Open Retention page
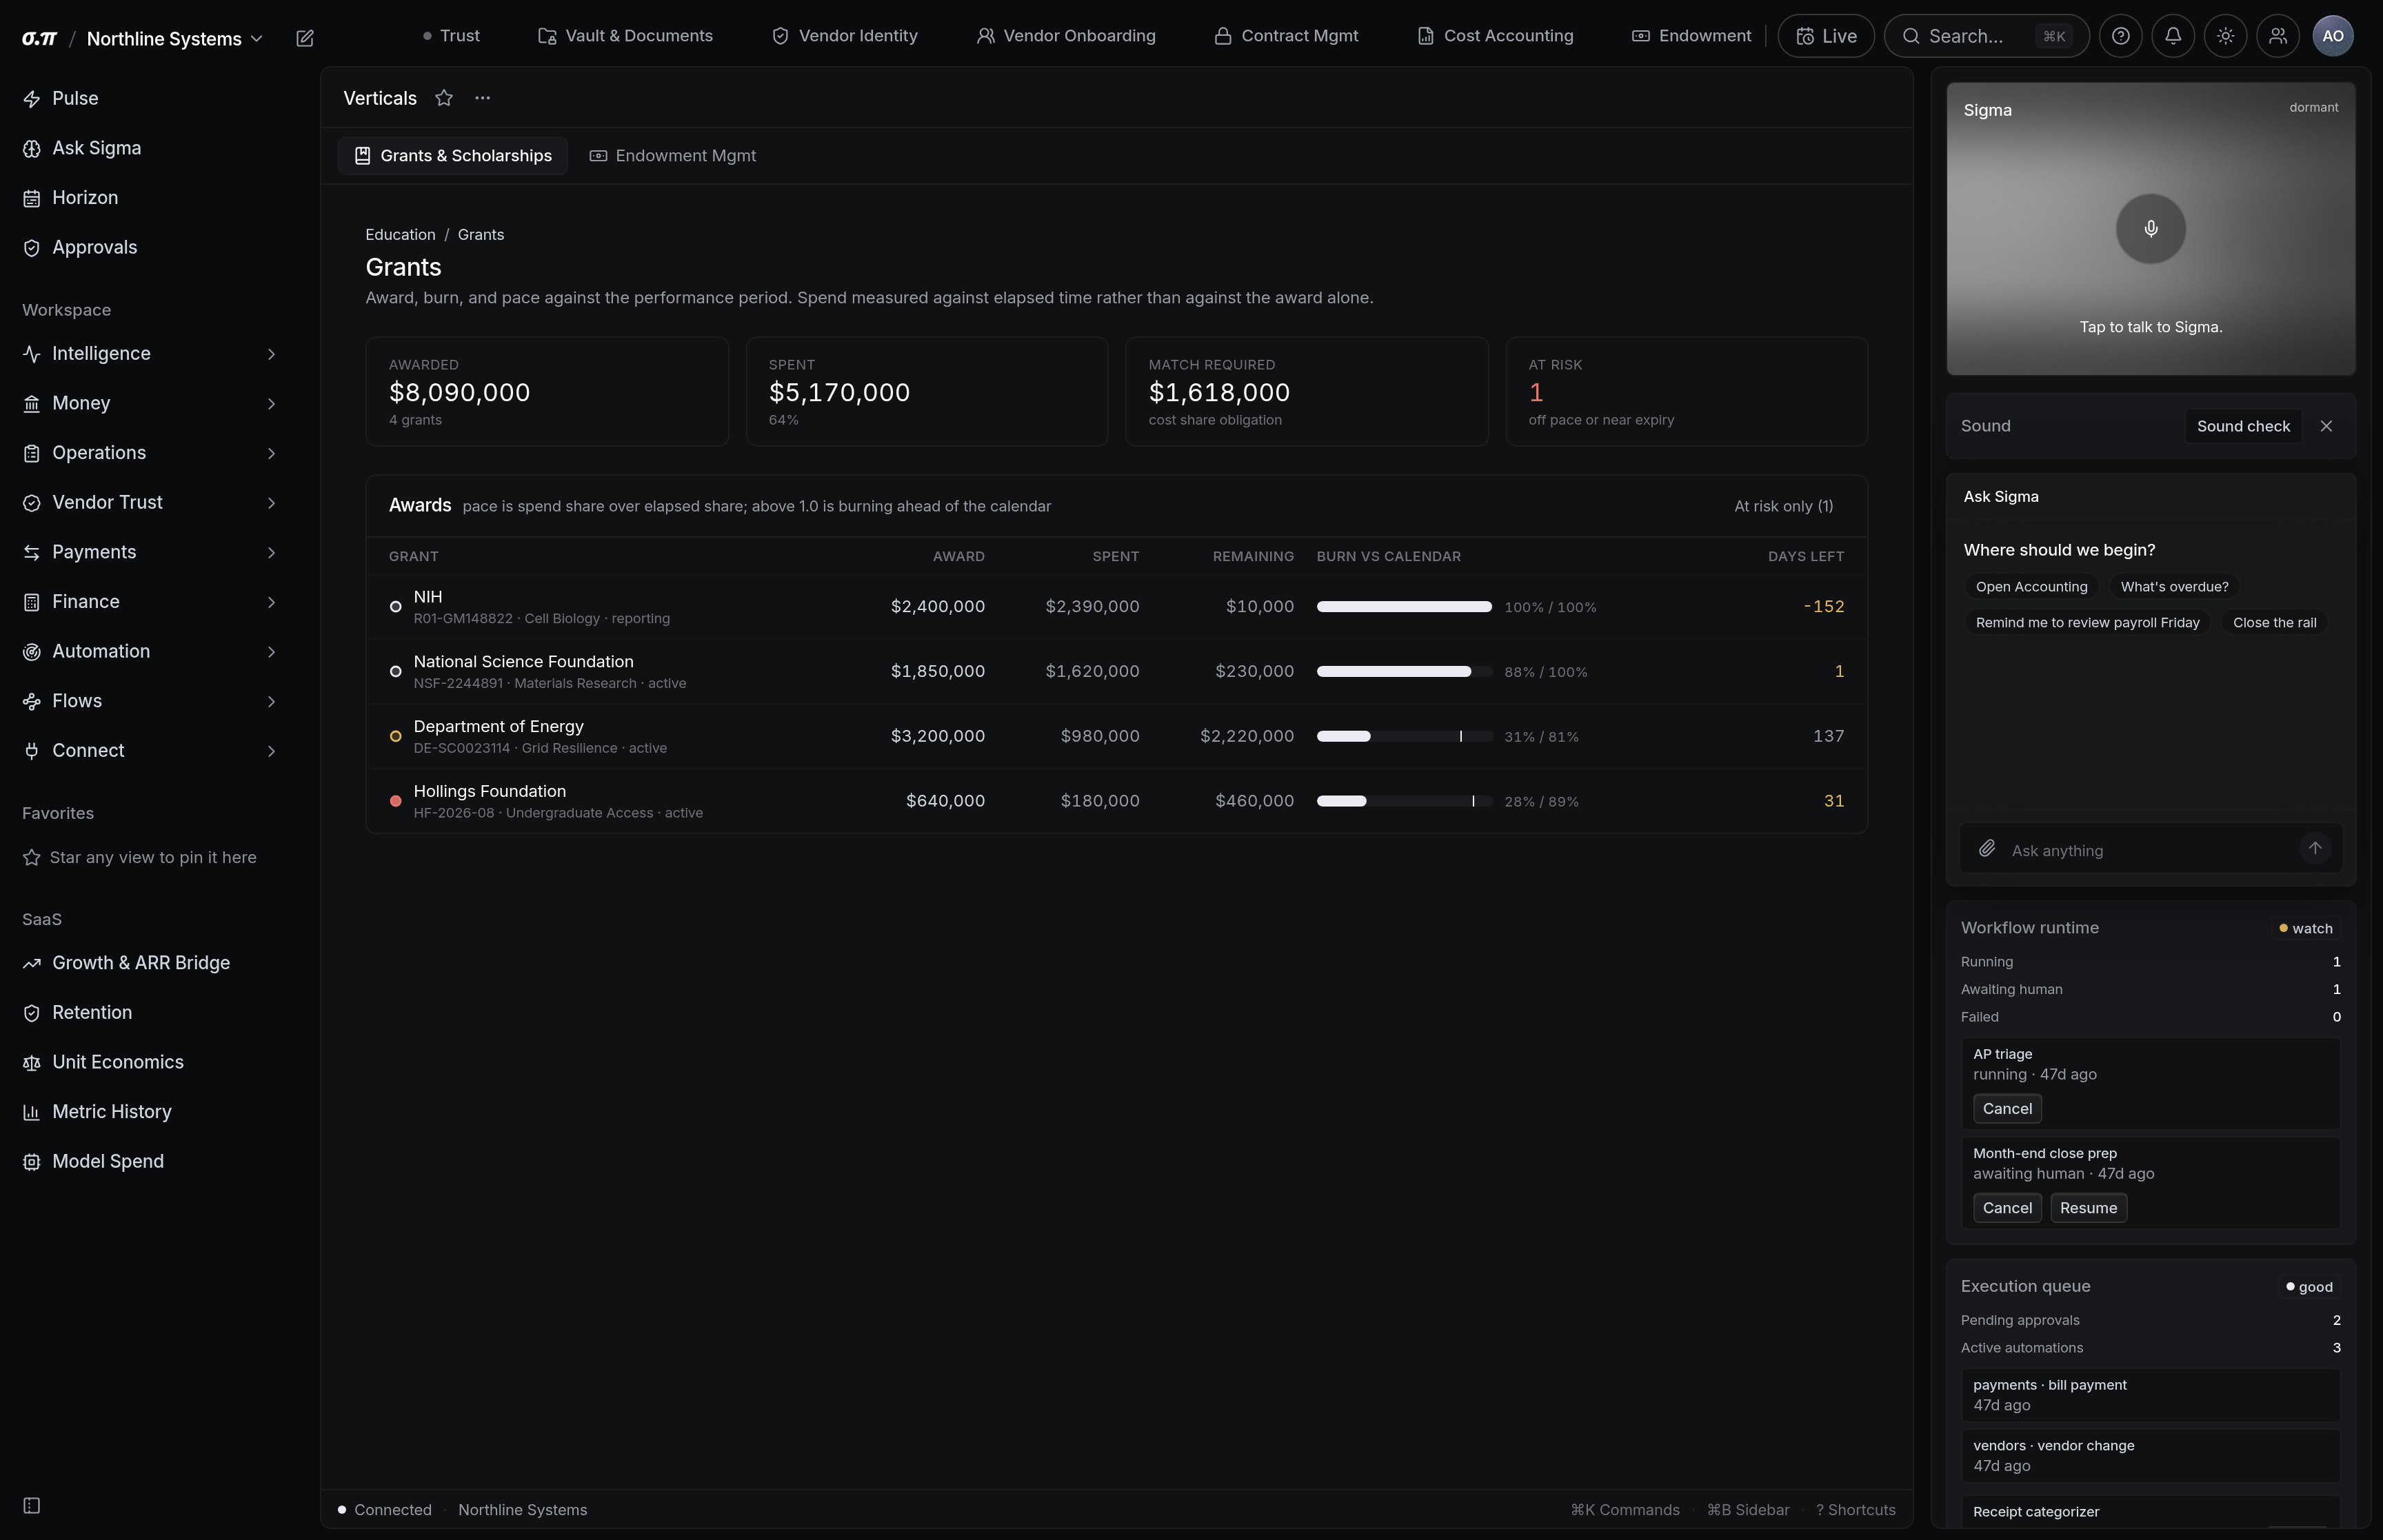Viewport: 2383px width, 1540px height. tap(150, 1012)
